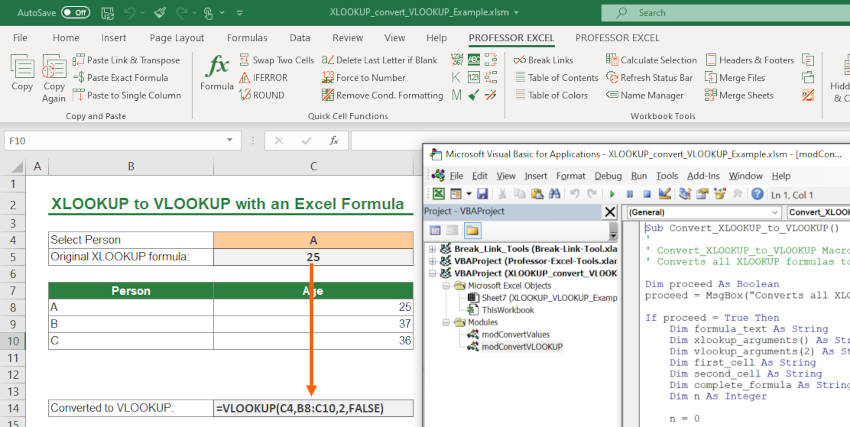Click Toggle Folders icon in Project panel
This screenshot has width=850, height=427.
[x=472, y=231]
